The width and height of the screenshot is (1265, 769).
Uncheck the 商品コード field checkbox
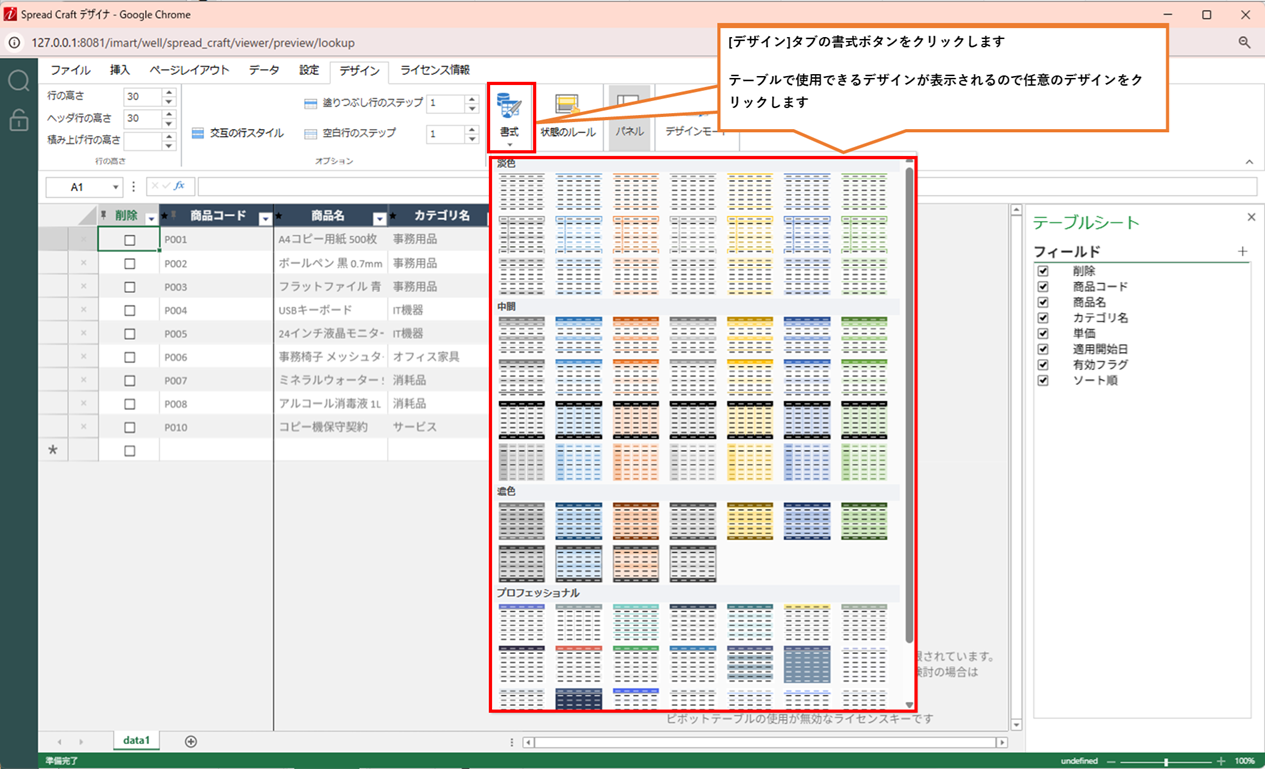[x=1043, y=287]
